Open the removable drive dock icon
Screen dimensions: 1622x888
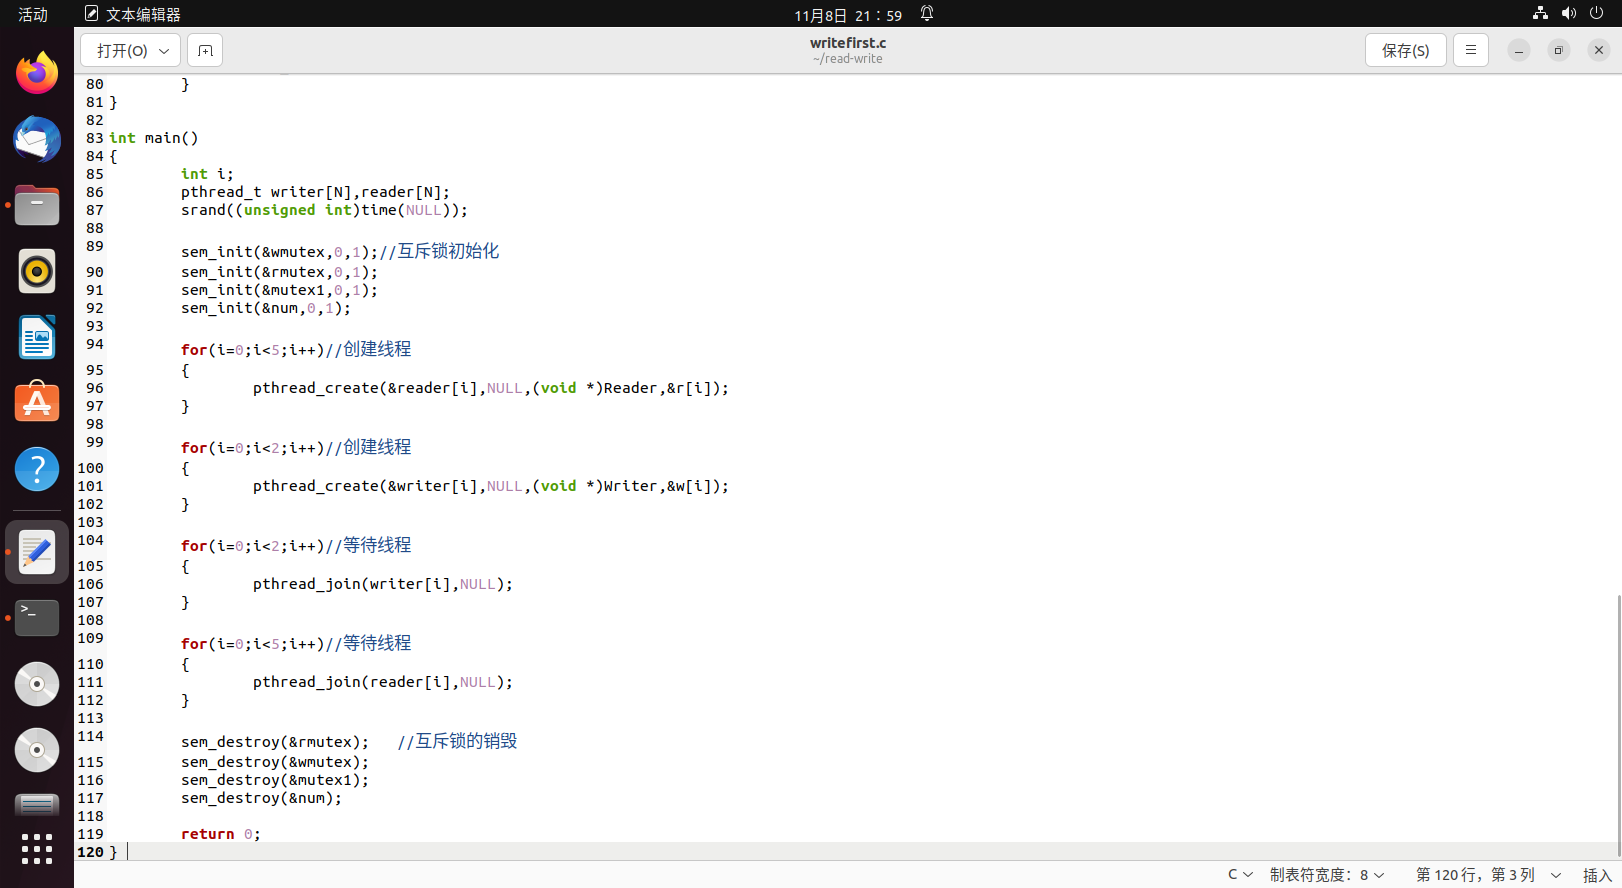coord(37,804)
